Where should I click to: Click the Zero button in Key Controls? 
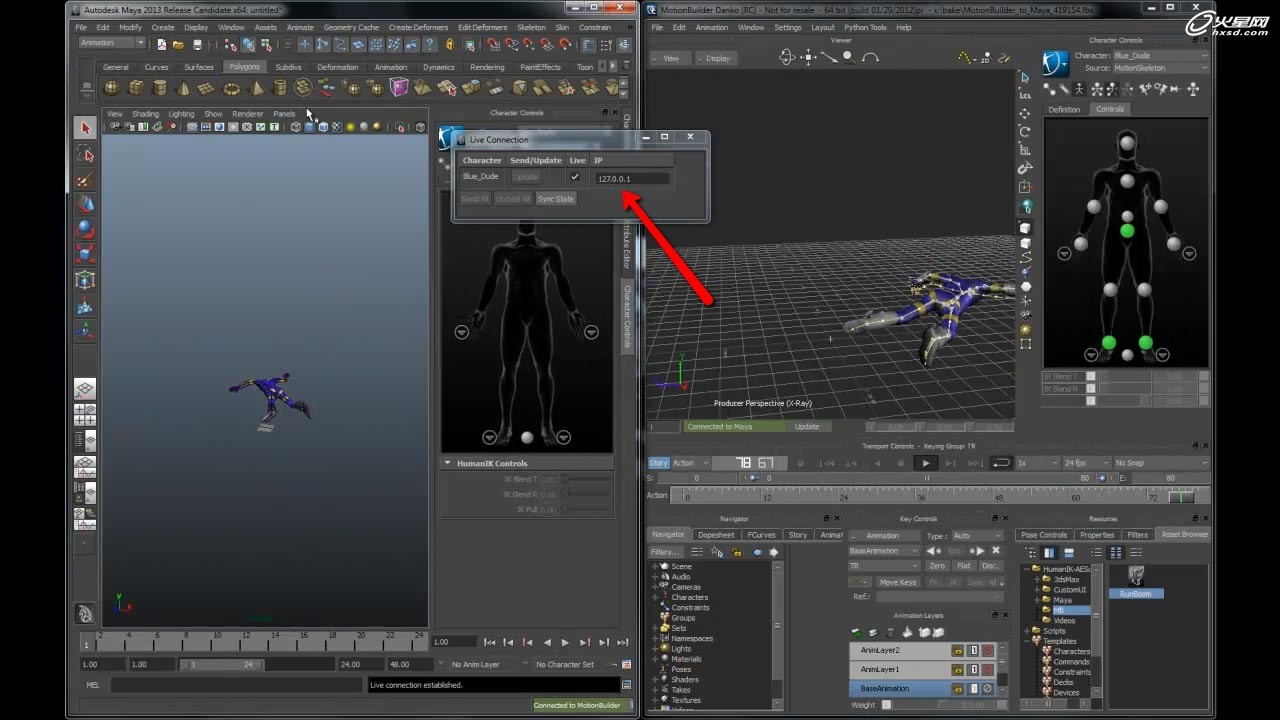click(937, 566)
